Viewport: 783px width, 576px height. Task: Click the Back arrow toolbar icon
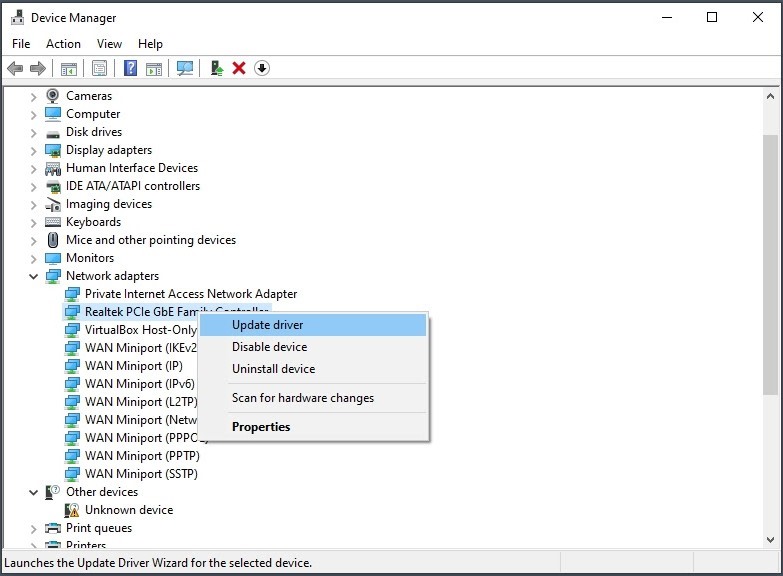[x=15, y=68]
